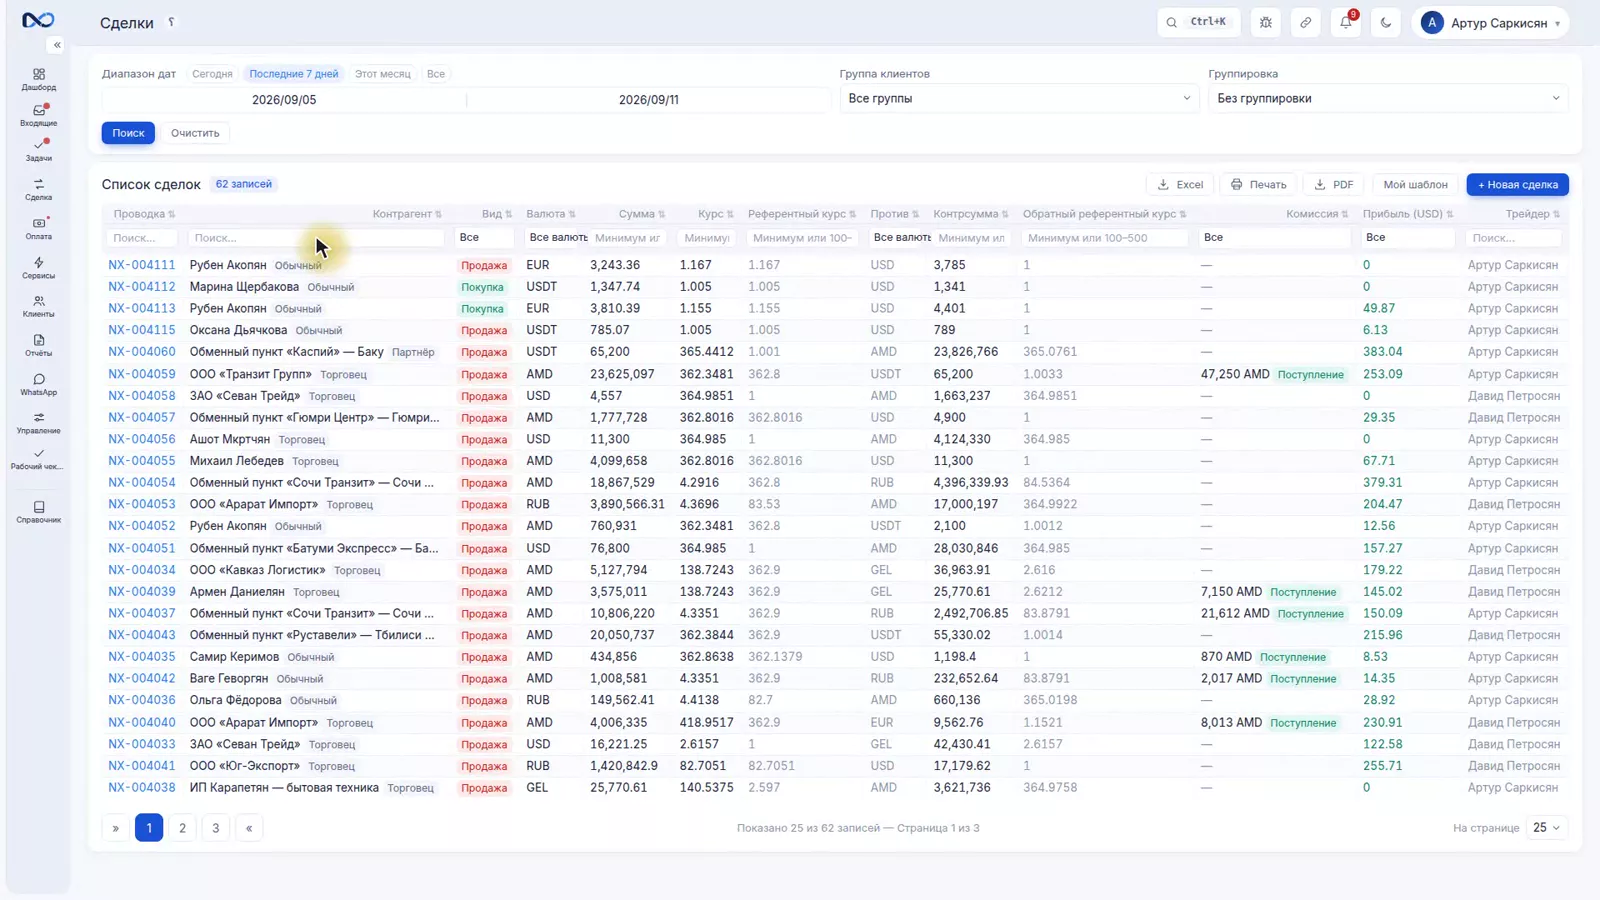Click the Проводка search filter field

[x=142, y=238]
